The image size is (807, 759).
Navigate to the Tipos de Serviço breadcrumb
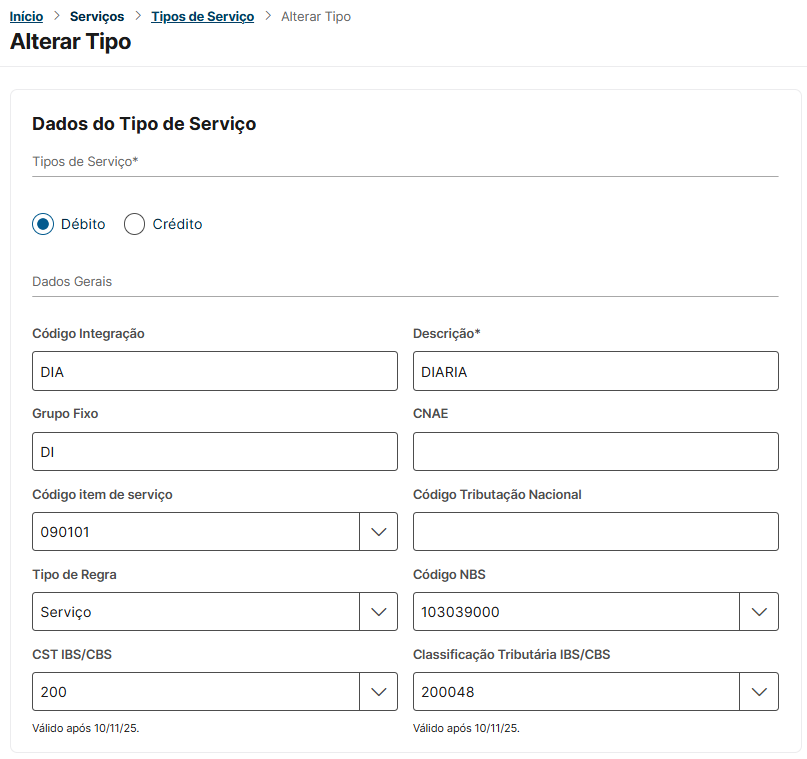(202, 17)
